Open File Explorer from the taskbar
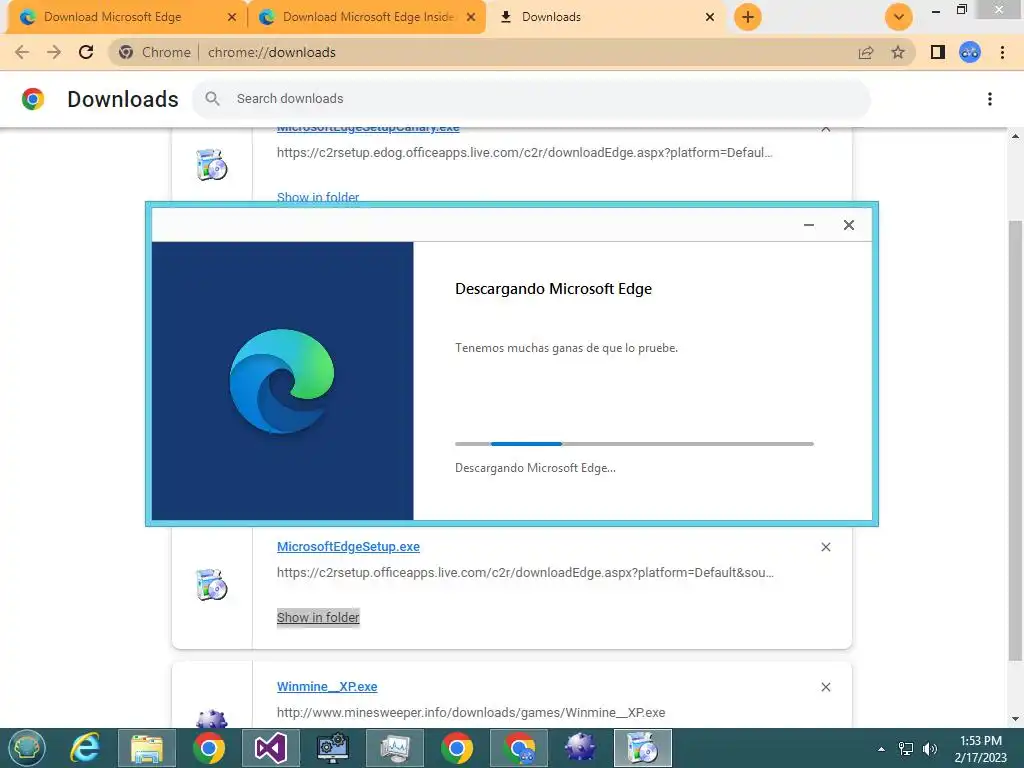The width and height of the screenshot is (1024, 768). (x=147, y=748)
